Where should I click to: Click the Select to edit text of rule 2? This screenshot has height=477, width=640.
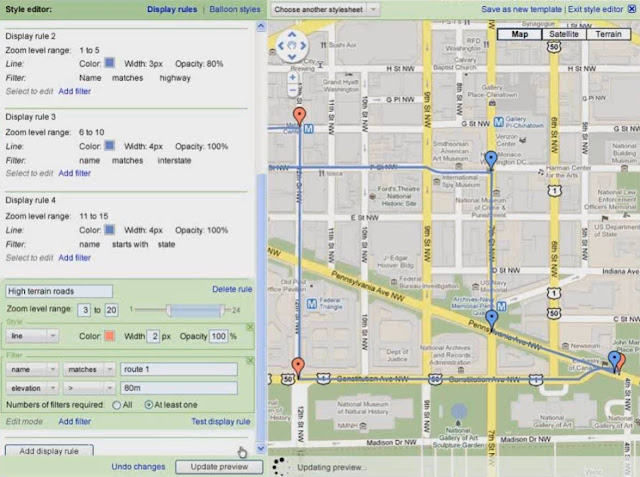tap(29, 91)
